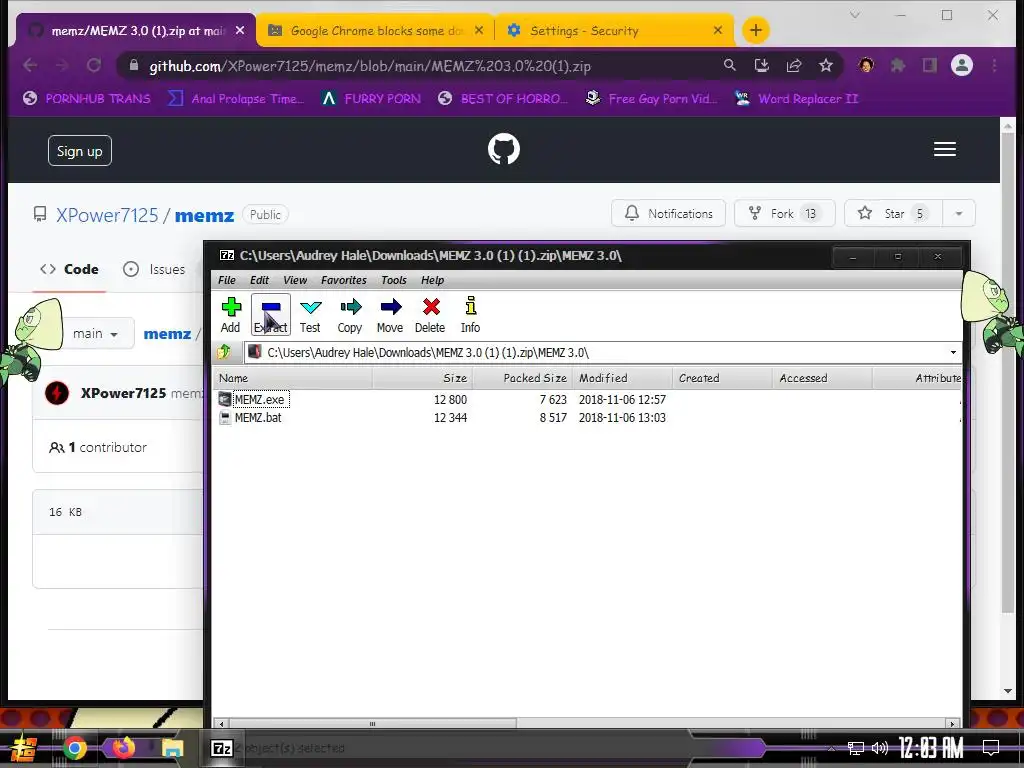
Task: Open the Help menu in 7-Zip
Action: pos(432,280)
